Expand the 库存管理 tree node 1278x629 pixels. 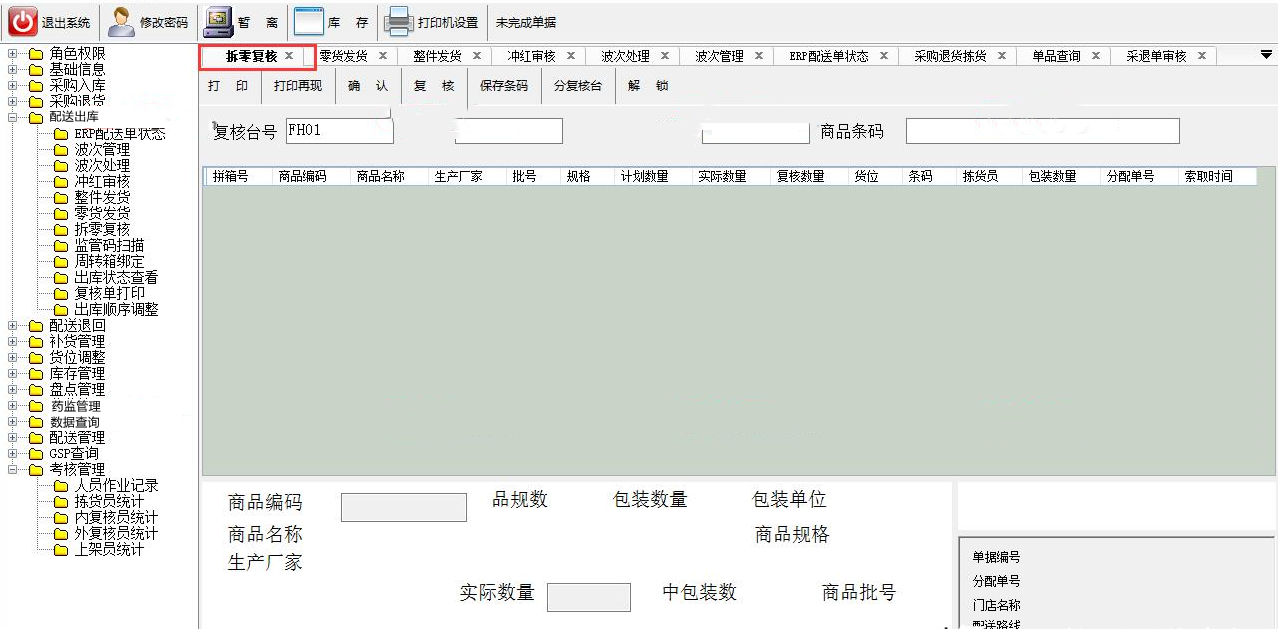(x=12, y=373)
